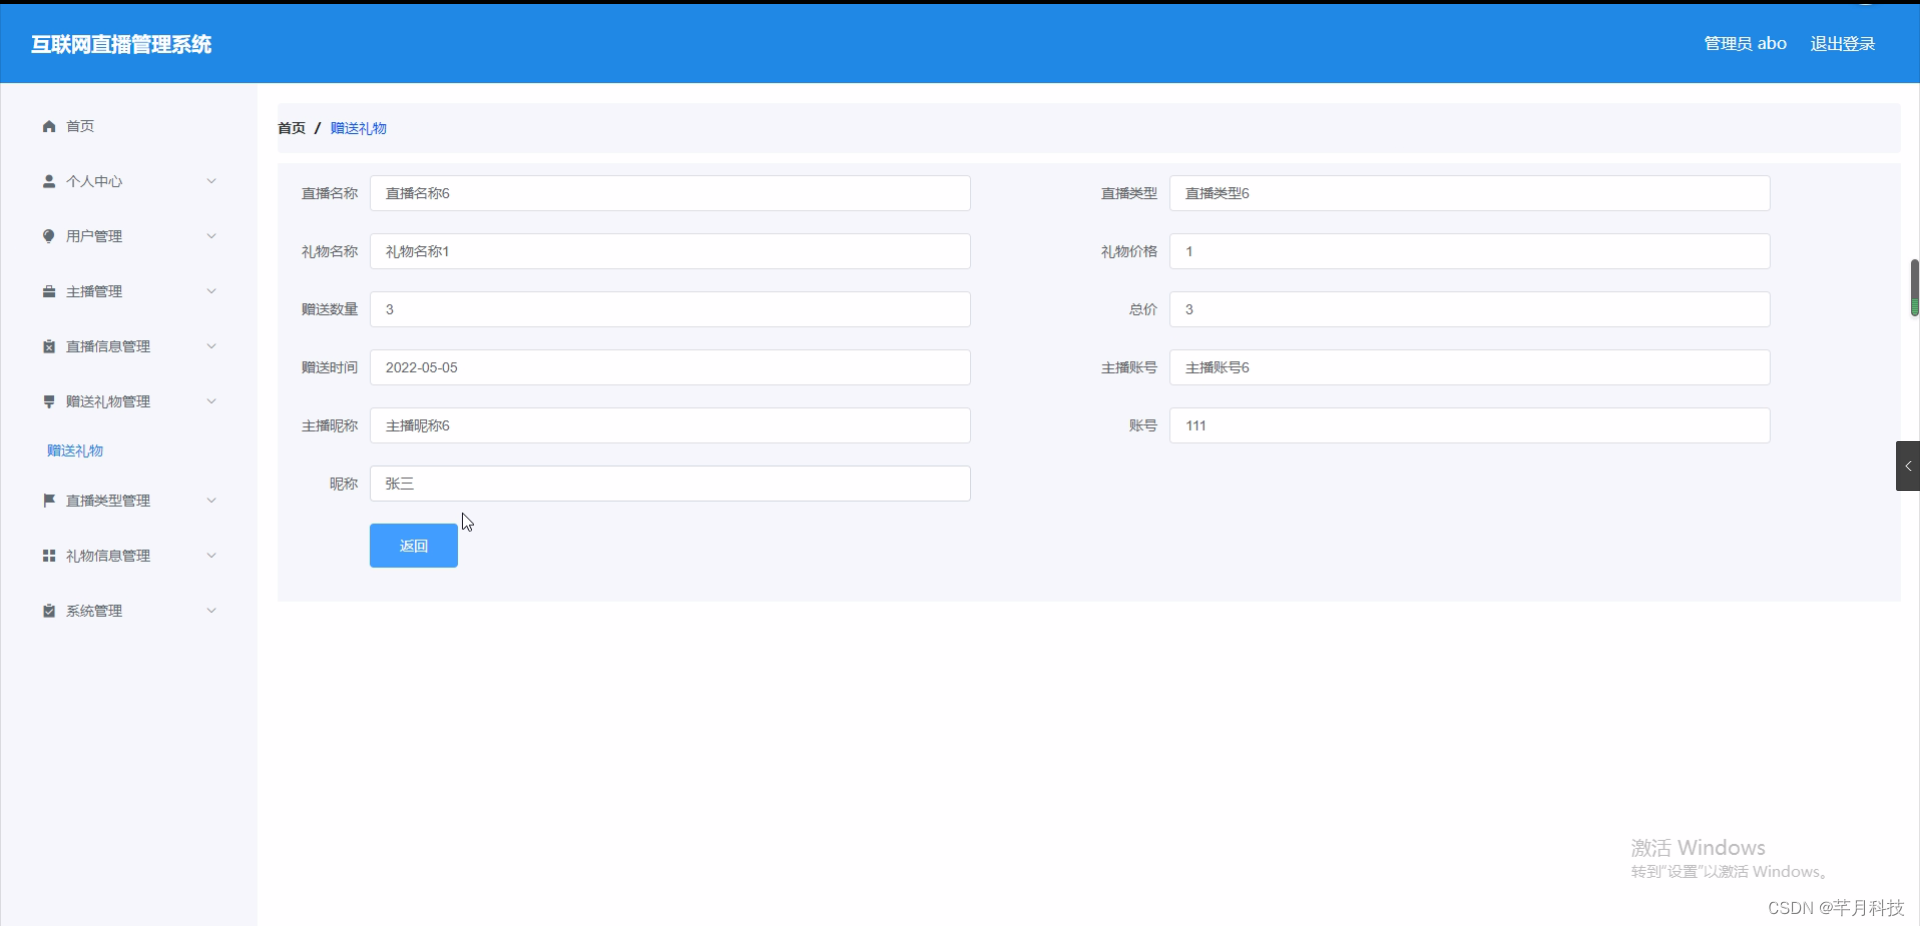Click the 直播类型管理 flag icon

(48, 501)
